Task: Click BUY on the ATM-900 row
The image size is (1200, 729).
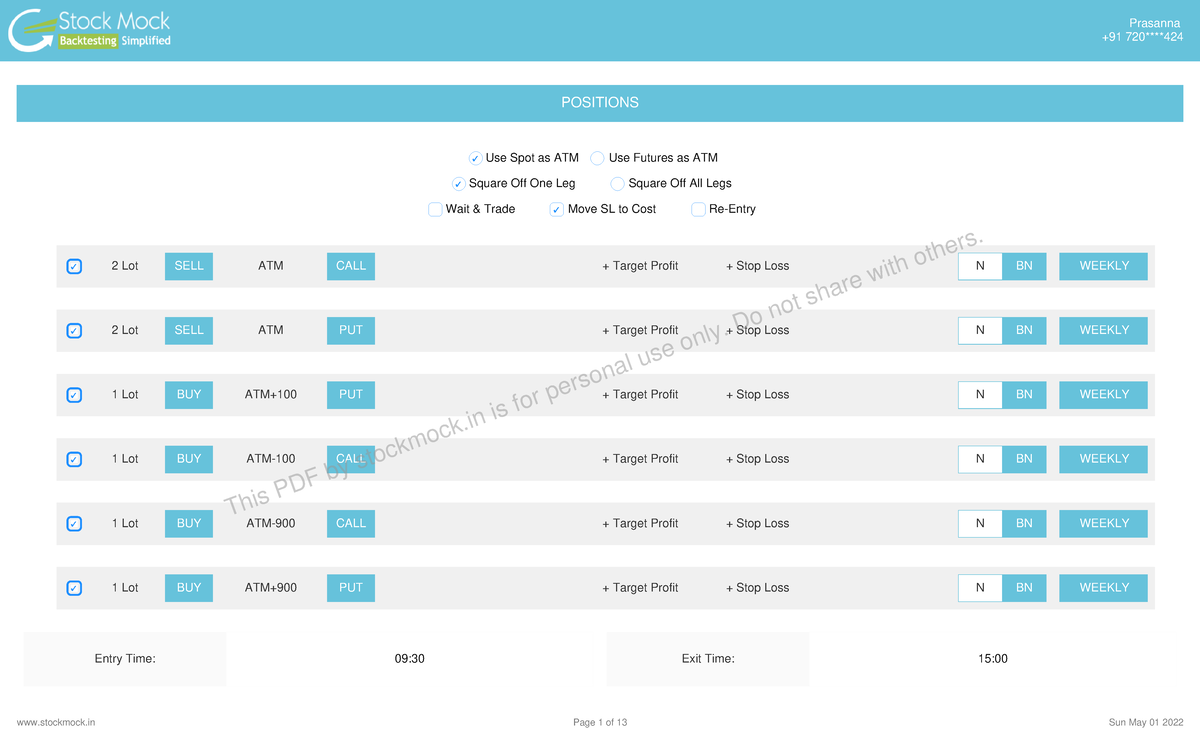Action: tap(188, 523)
